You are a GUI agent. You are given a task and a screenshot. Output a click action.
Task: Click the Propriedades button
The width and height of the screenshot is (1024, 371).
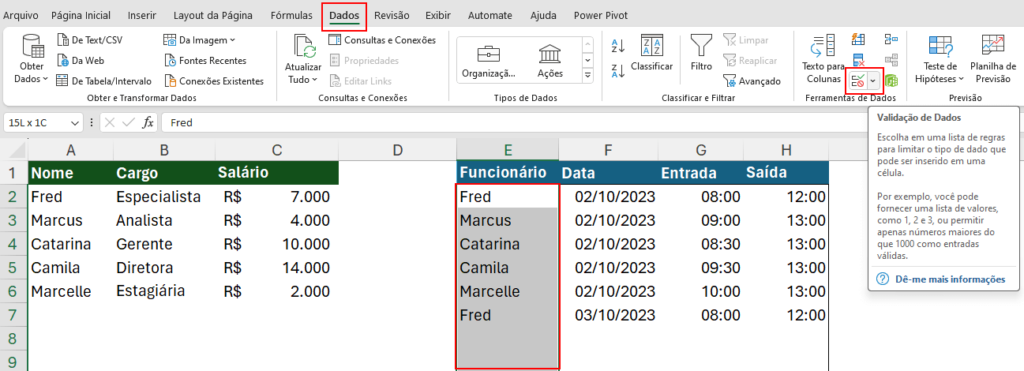point(363,61)
